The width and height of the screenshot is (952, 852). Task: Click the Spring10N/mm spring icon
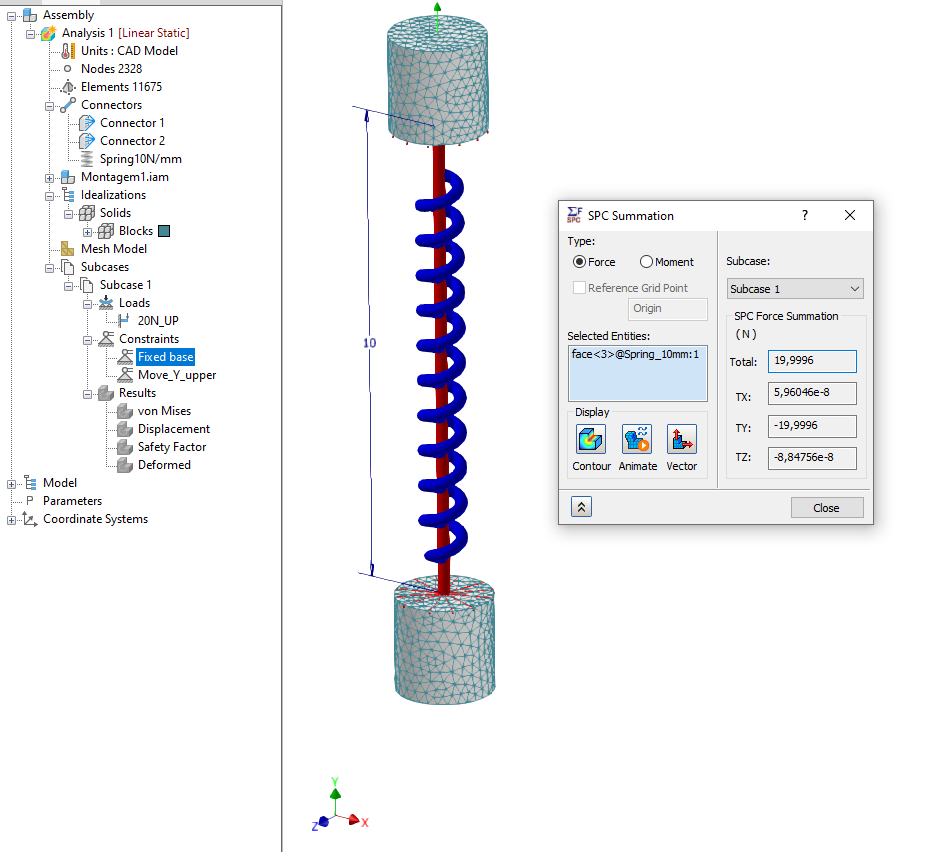coord(84,158)
